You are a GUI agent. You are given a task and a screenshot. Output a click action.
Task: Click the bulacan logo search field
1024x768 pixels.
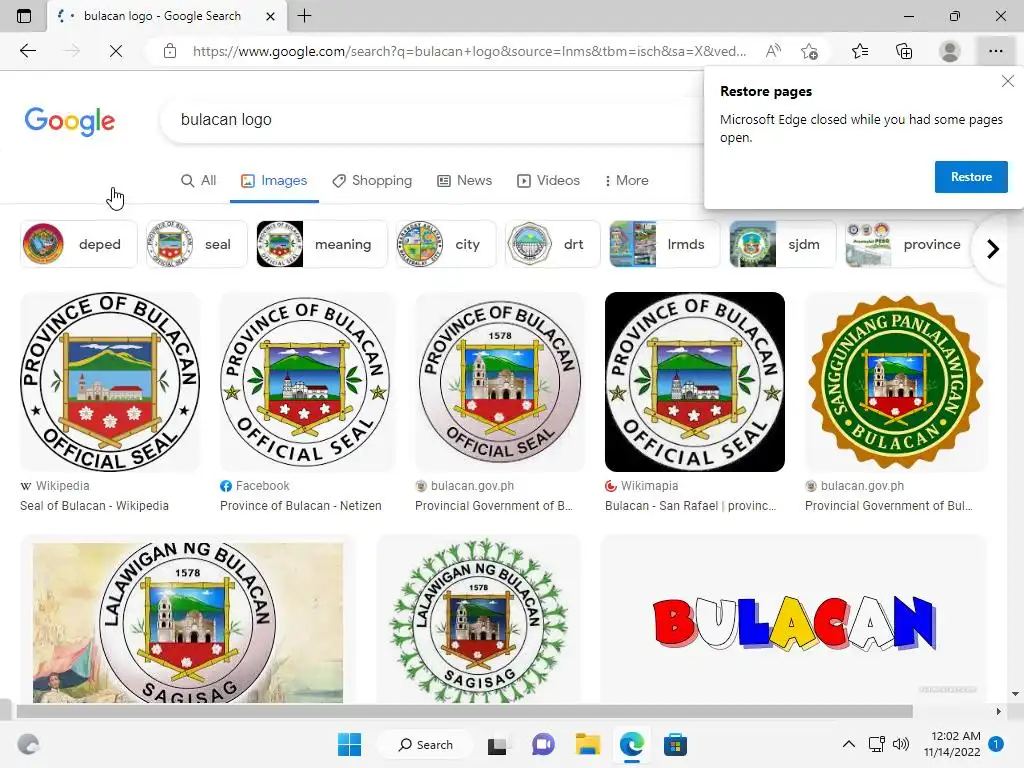pos(431,120)
